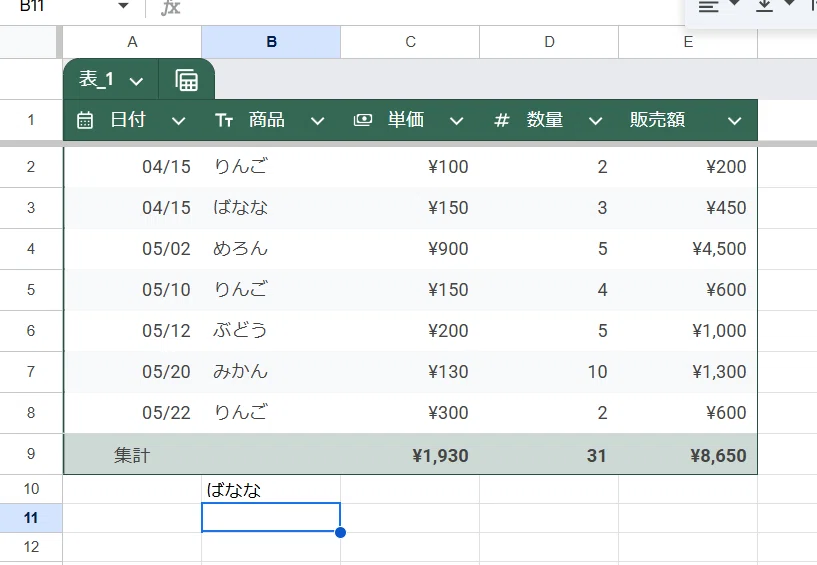Click the めろん product cell
This screenshot has height=565, width=817.
point(271,249)
